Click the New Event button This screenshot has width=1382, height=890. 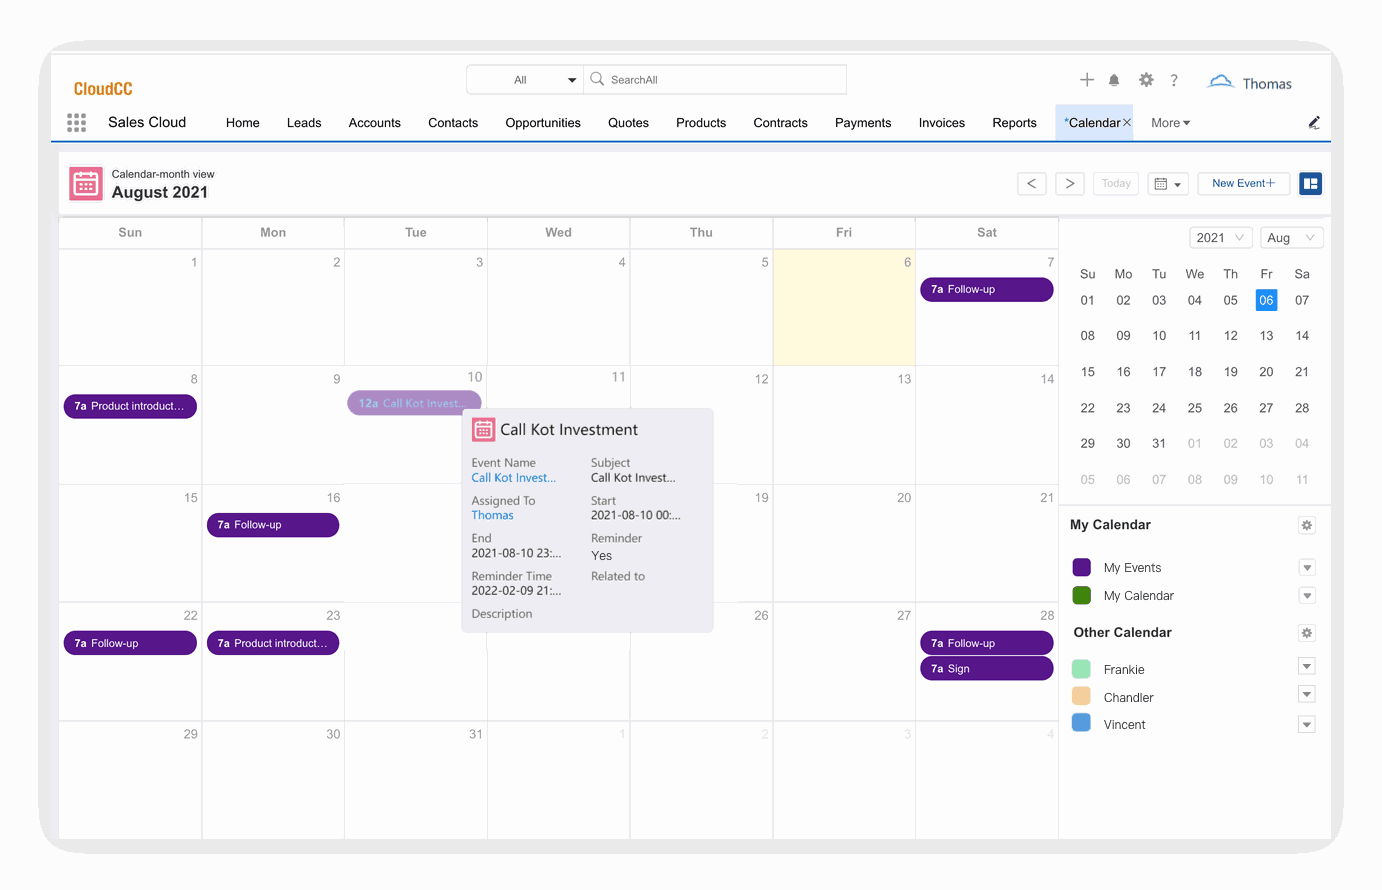click(1243, 184)
